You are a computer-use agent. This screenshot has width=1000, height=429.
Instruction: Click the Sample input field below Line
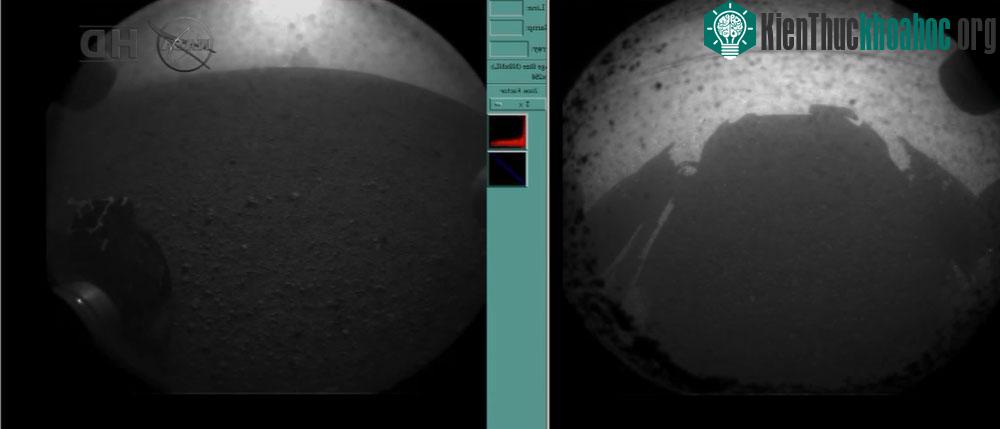[506, 28]
